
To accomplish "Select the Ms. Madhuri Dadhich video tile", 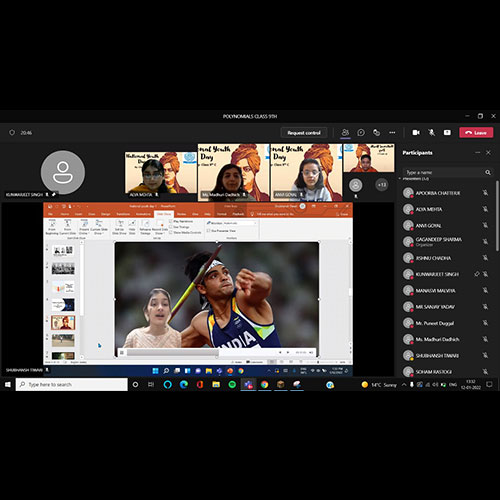I will [x=233, y=172].
